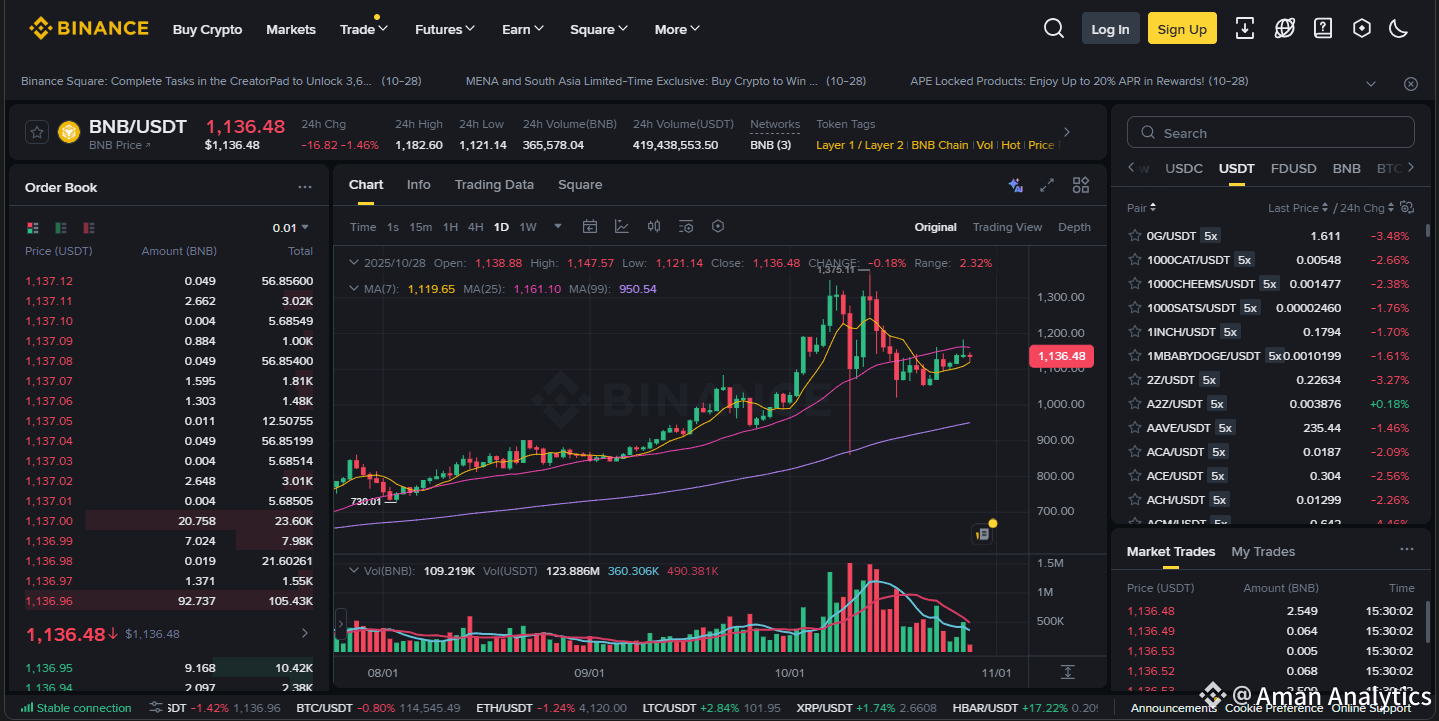Open the ticker bar settings slider icon
This screenshot has height=721, width=1439.
point(156,707)
